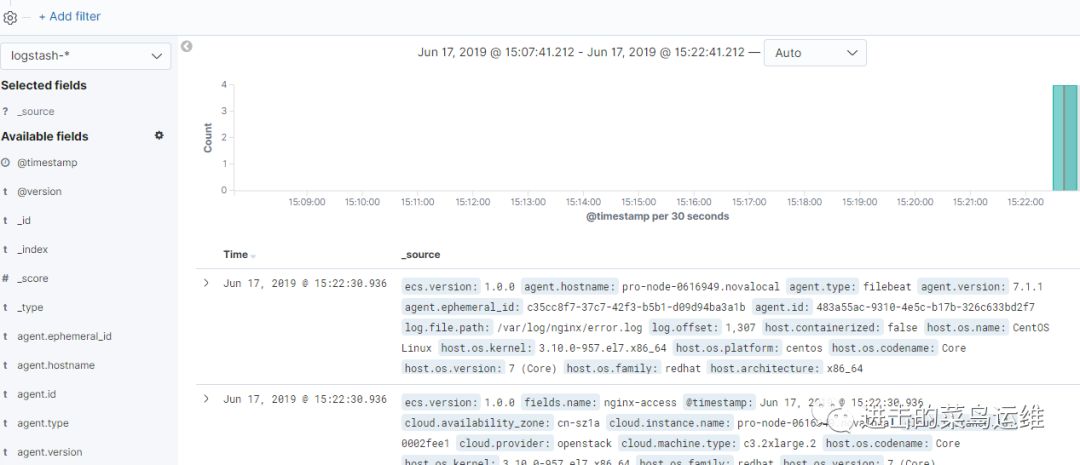The height and width of the screenshot is (465, 1080).
Task: Open the logstash-* index pattern dropdown
Action: 86,56
